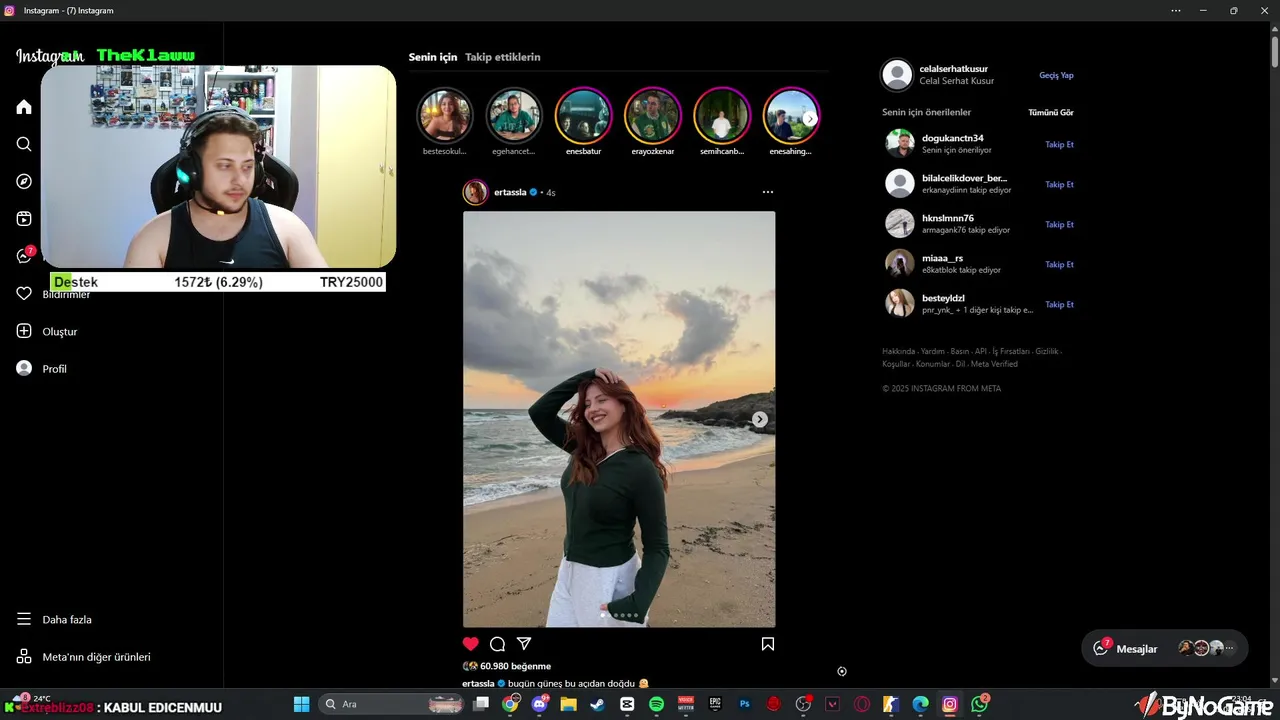This screenshot has height=720, width=1280.
Task: Follow bilalcelikdover_ber with Takip Et
Action: [1059, 184]
